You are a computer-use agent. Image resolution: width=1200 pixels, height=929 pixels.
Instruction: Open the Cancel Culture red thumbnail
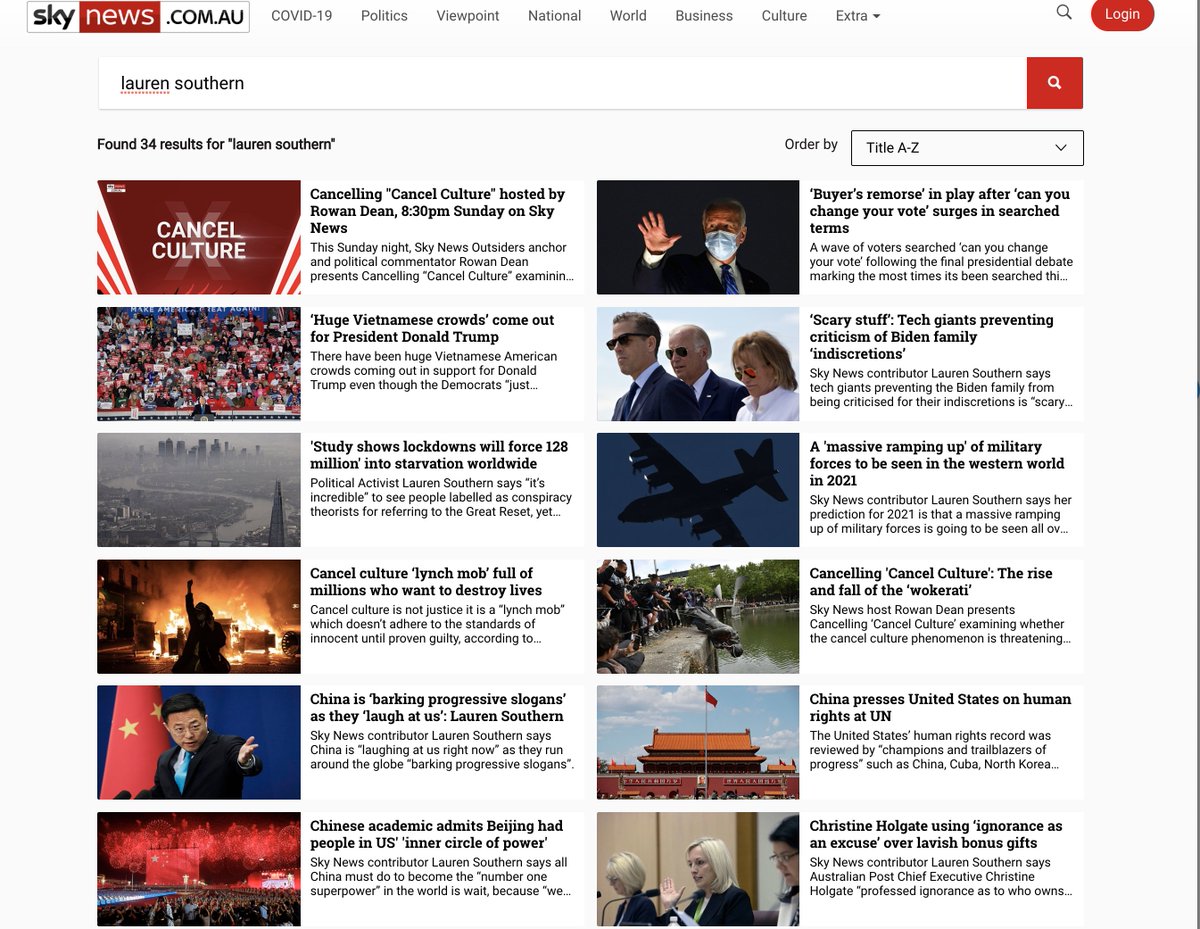coord(199,237)
